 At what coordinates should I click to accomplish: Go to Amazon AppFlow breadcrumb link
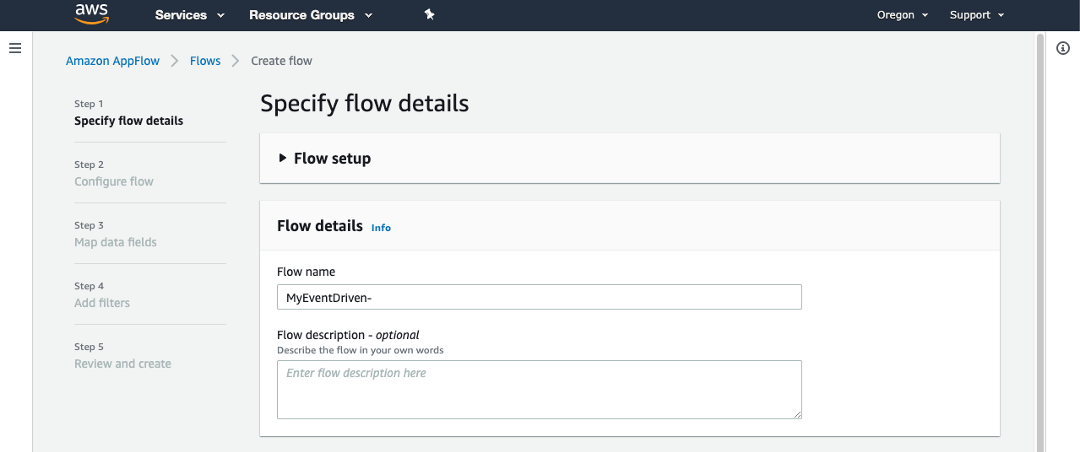pyautogui.click(x=112, y=61)
